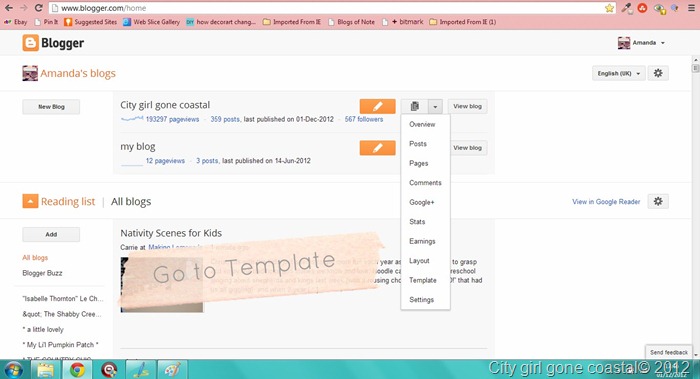Click the post list icon for City girl gone coastal

[414, 106]
